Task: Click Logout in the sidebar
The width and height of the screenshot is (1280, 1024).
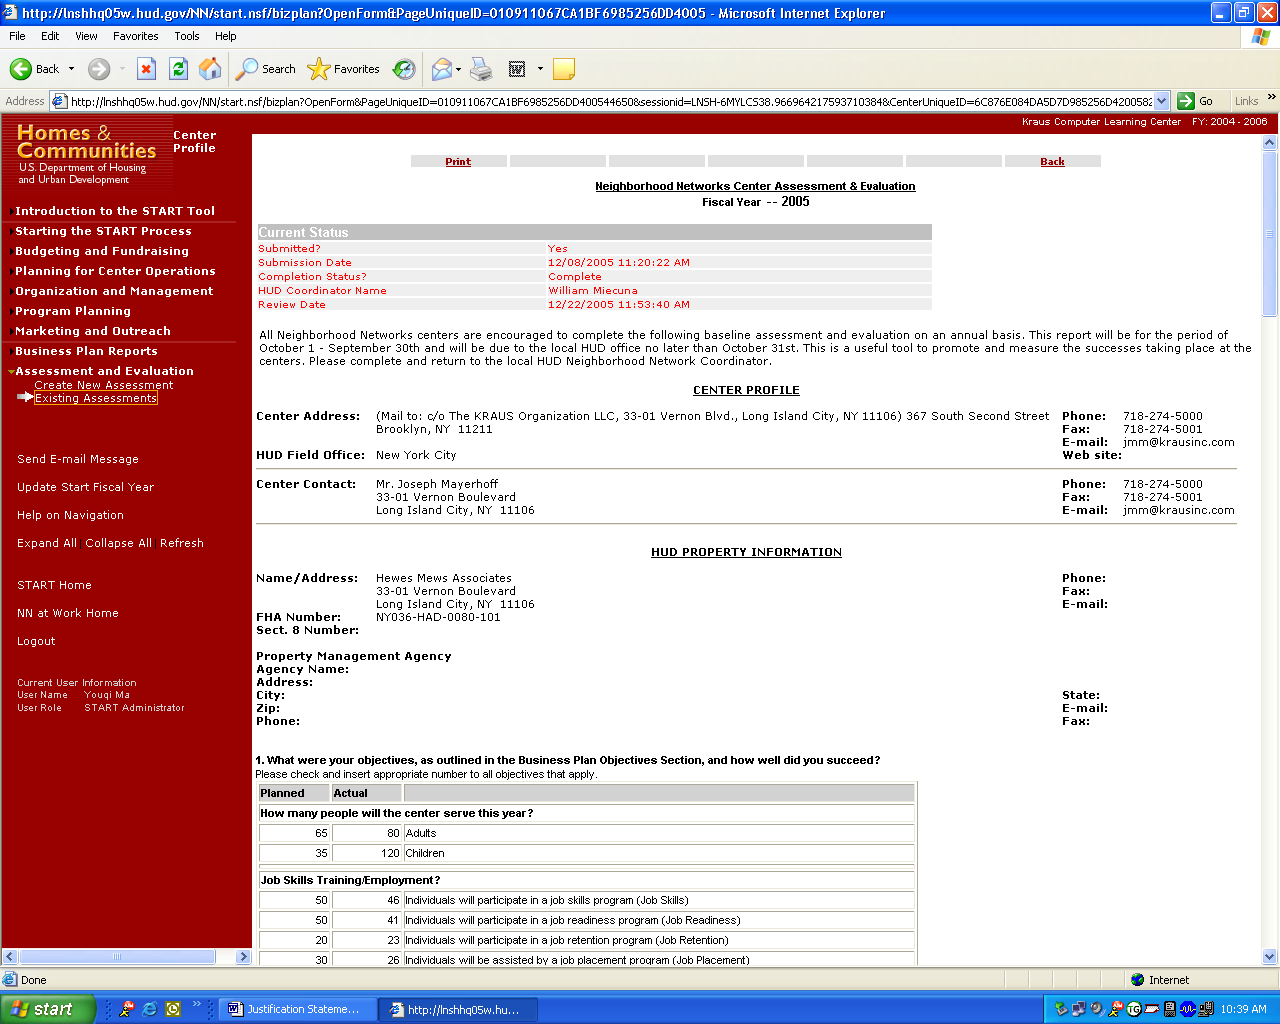Action: [36, 641]
